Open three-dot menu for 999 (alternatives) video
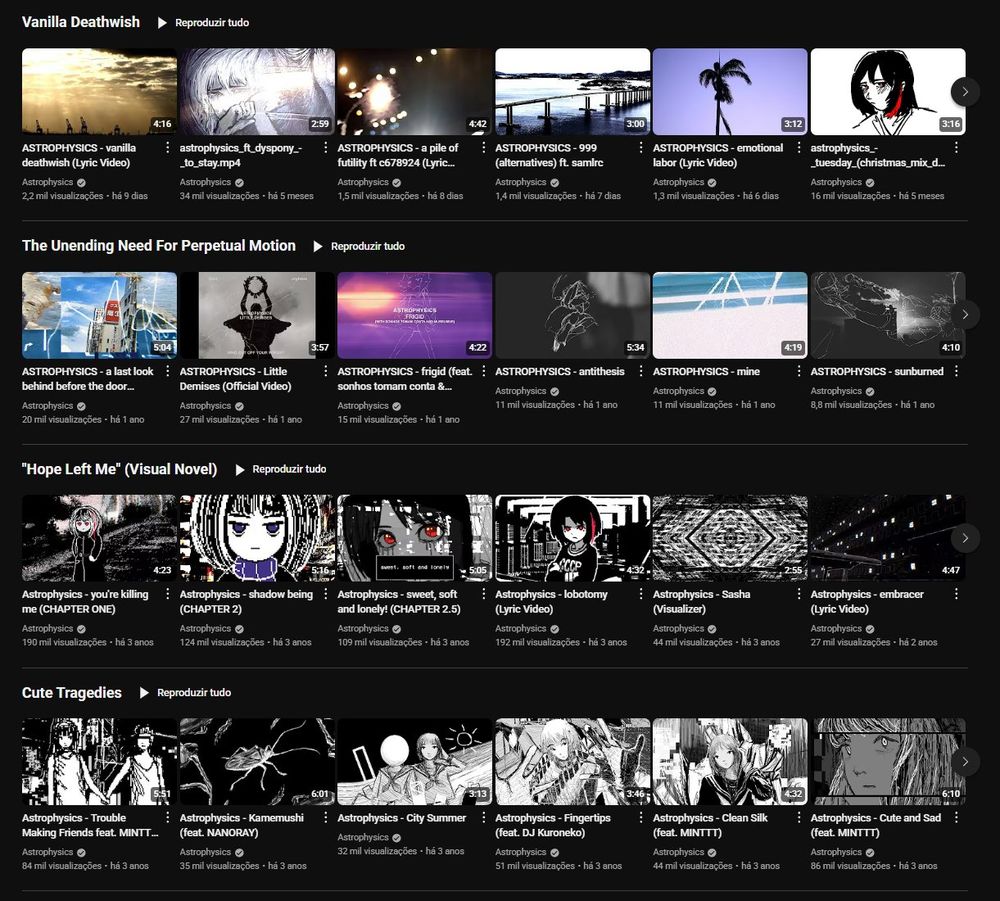Screen dimensions: 1000x901 point(641,148)
